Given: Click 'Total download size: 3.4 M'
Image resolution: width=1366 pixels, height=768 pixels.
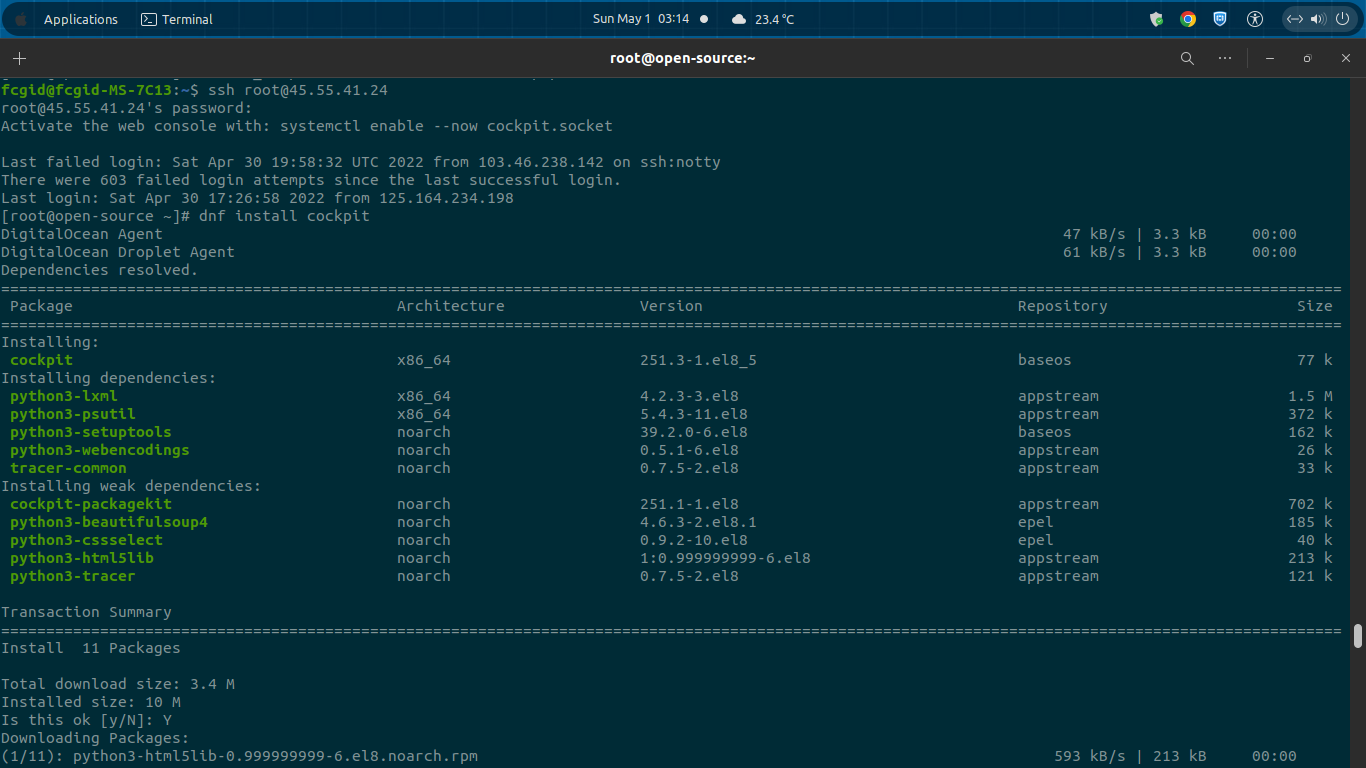Looking at the screenshot, I should pos(118,684).
